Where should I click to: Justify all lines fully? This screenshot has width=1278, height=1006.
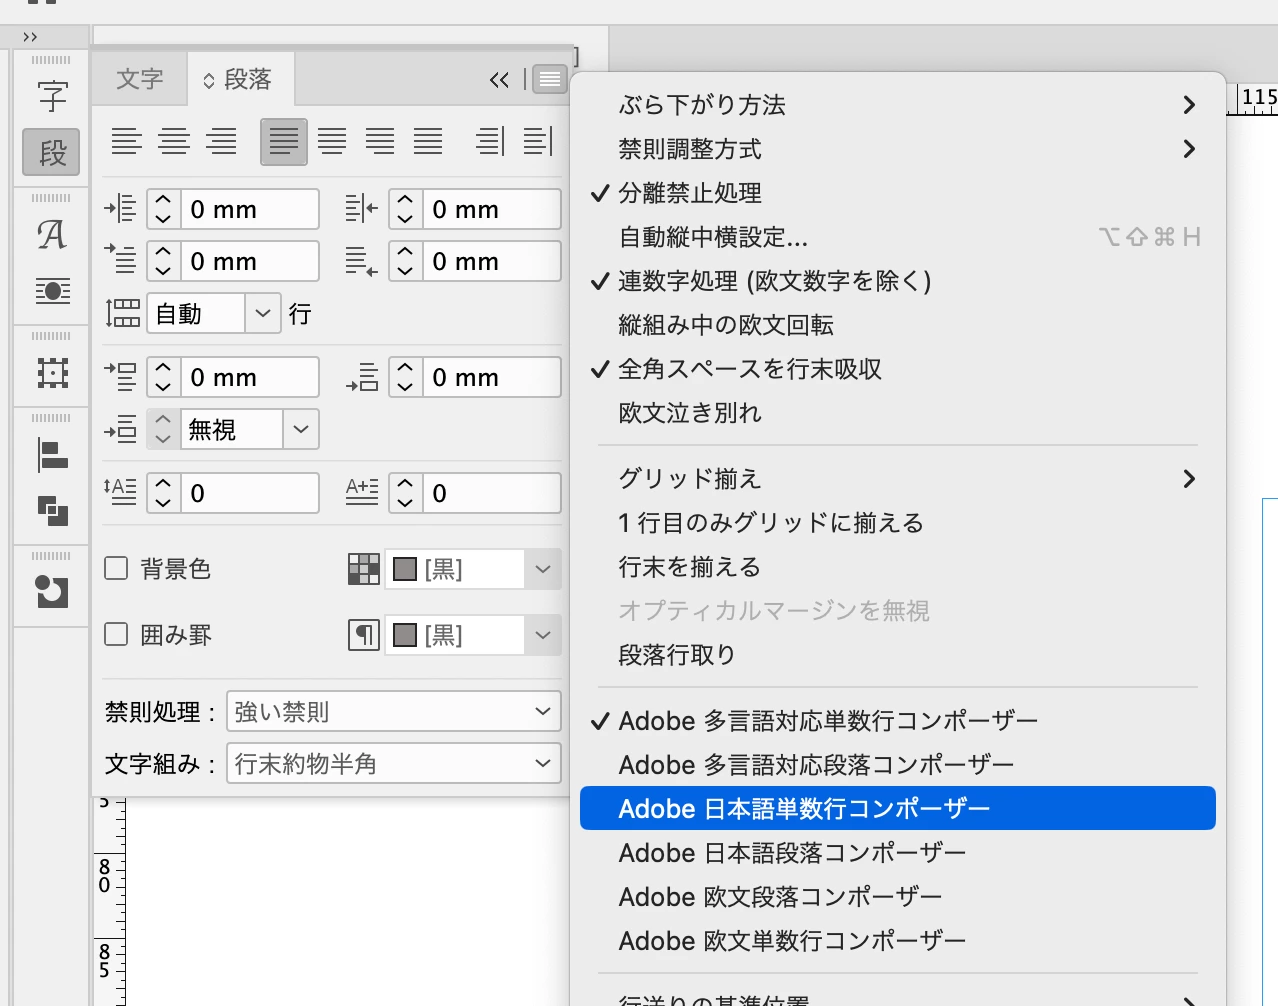click(428, 141)
